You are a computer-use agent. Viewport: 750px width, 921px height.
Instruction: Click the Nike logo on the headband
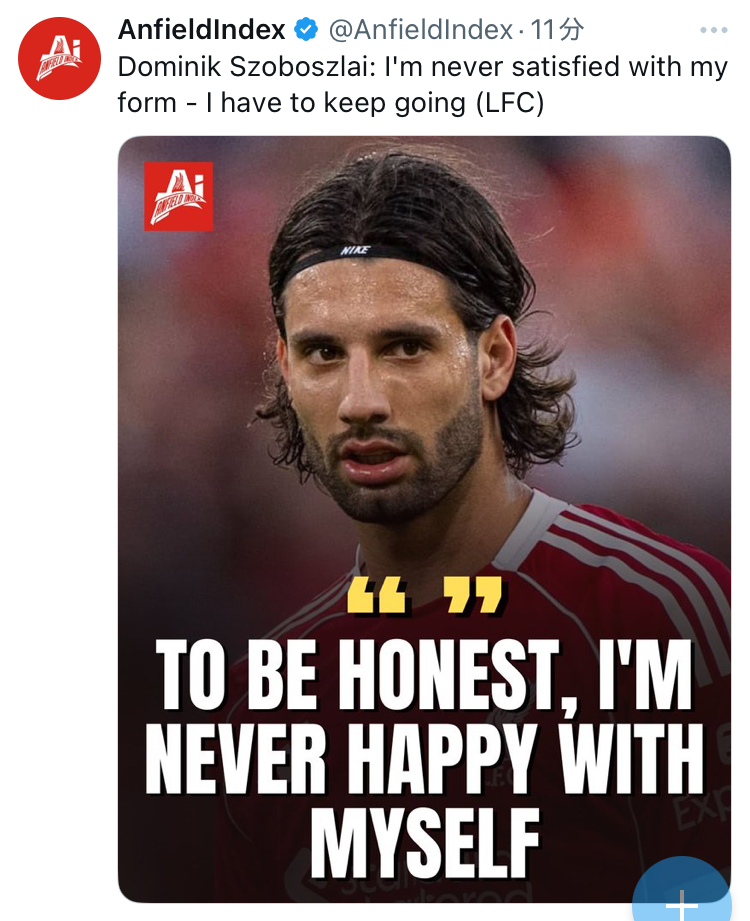click(x=355, y=249)
